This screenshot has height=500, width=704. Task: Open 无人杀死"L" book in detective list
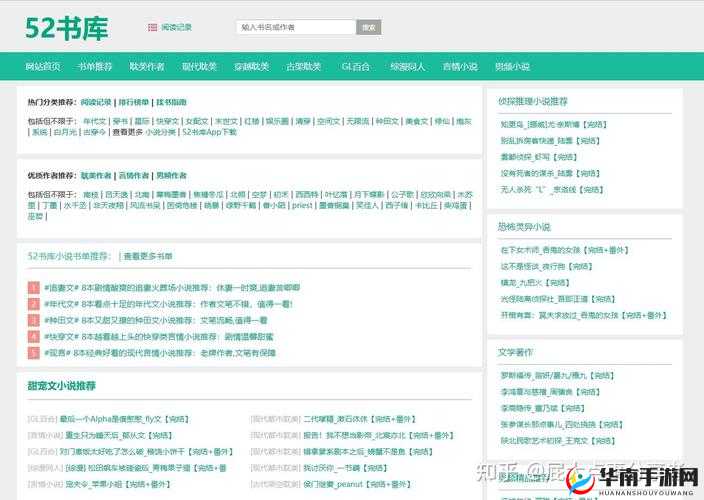(x=552, y=189)
